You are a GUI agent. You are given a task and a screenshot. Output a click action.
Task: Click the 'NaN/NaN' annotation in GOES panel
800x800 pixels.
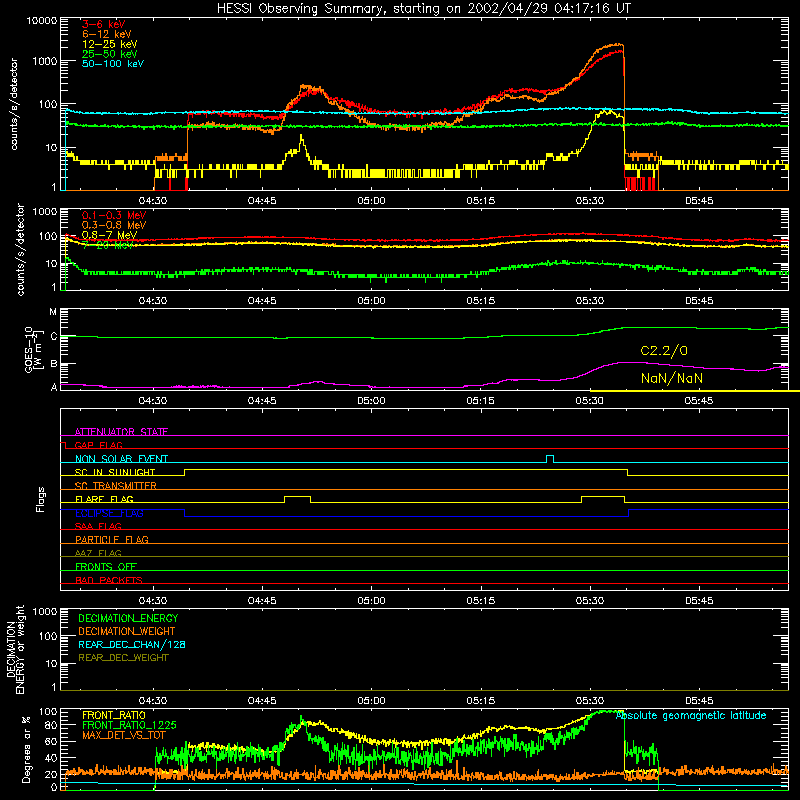click(x=671, y=378)
